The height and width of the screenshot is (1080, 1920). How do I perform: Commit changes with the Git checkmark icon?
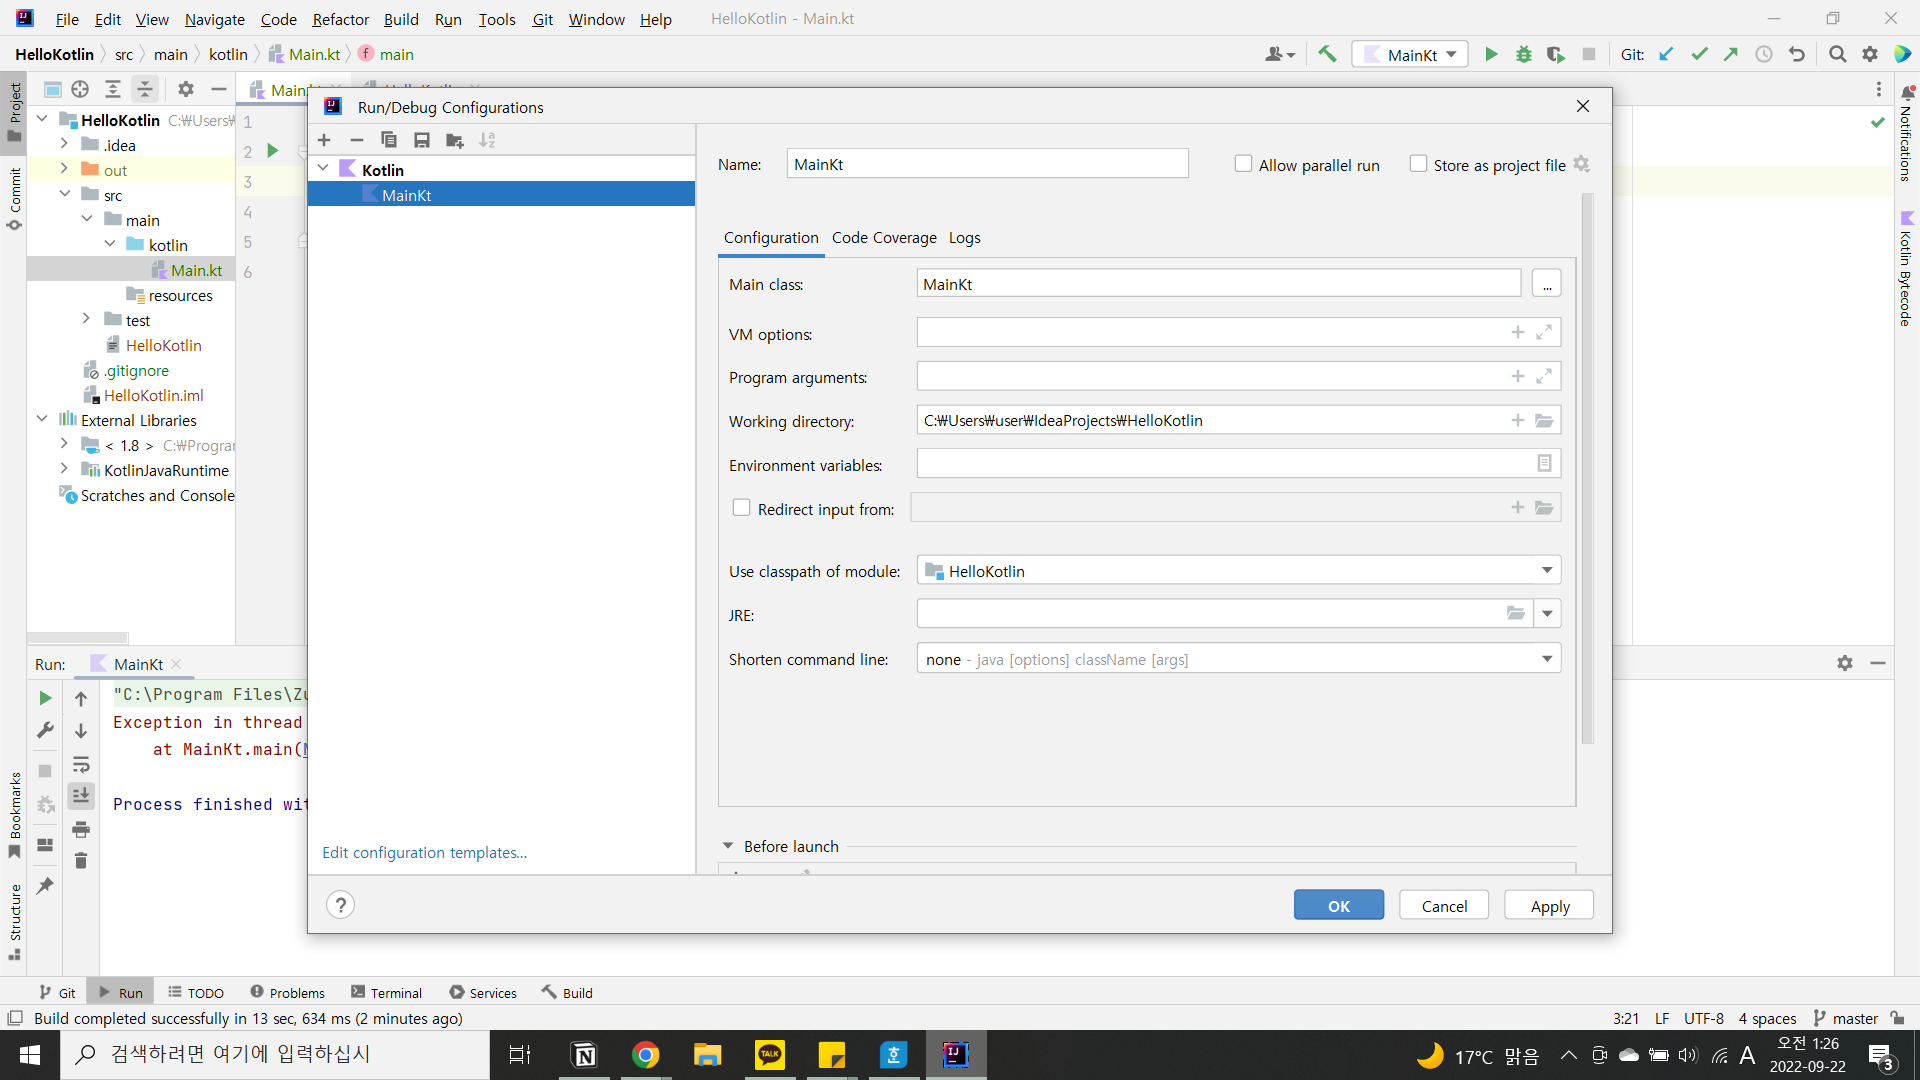click(x=1699, y=54)
